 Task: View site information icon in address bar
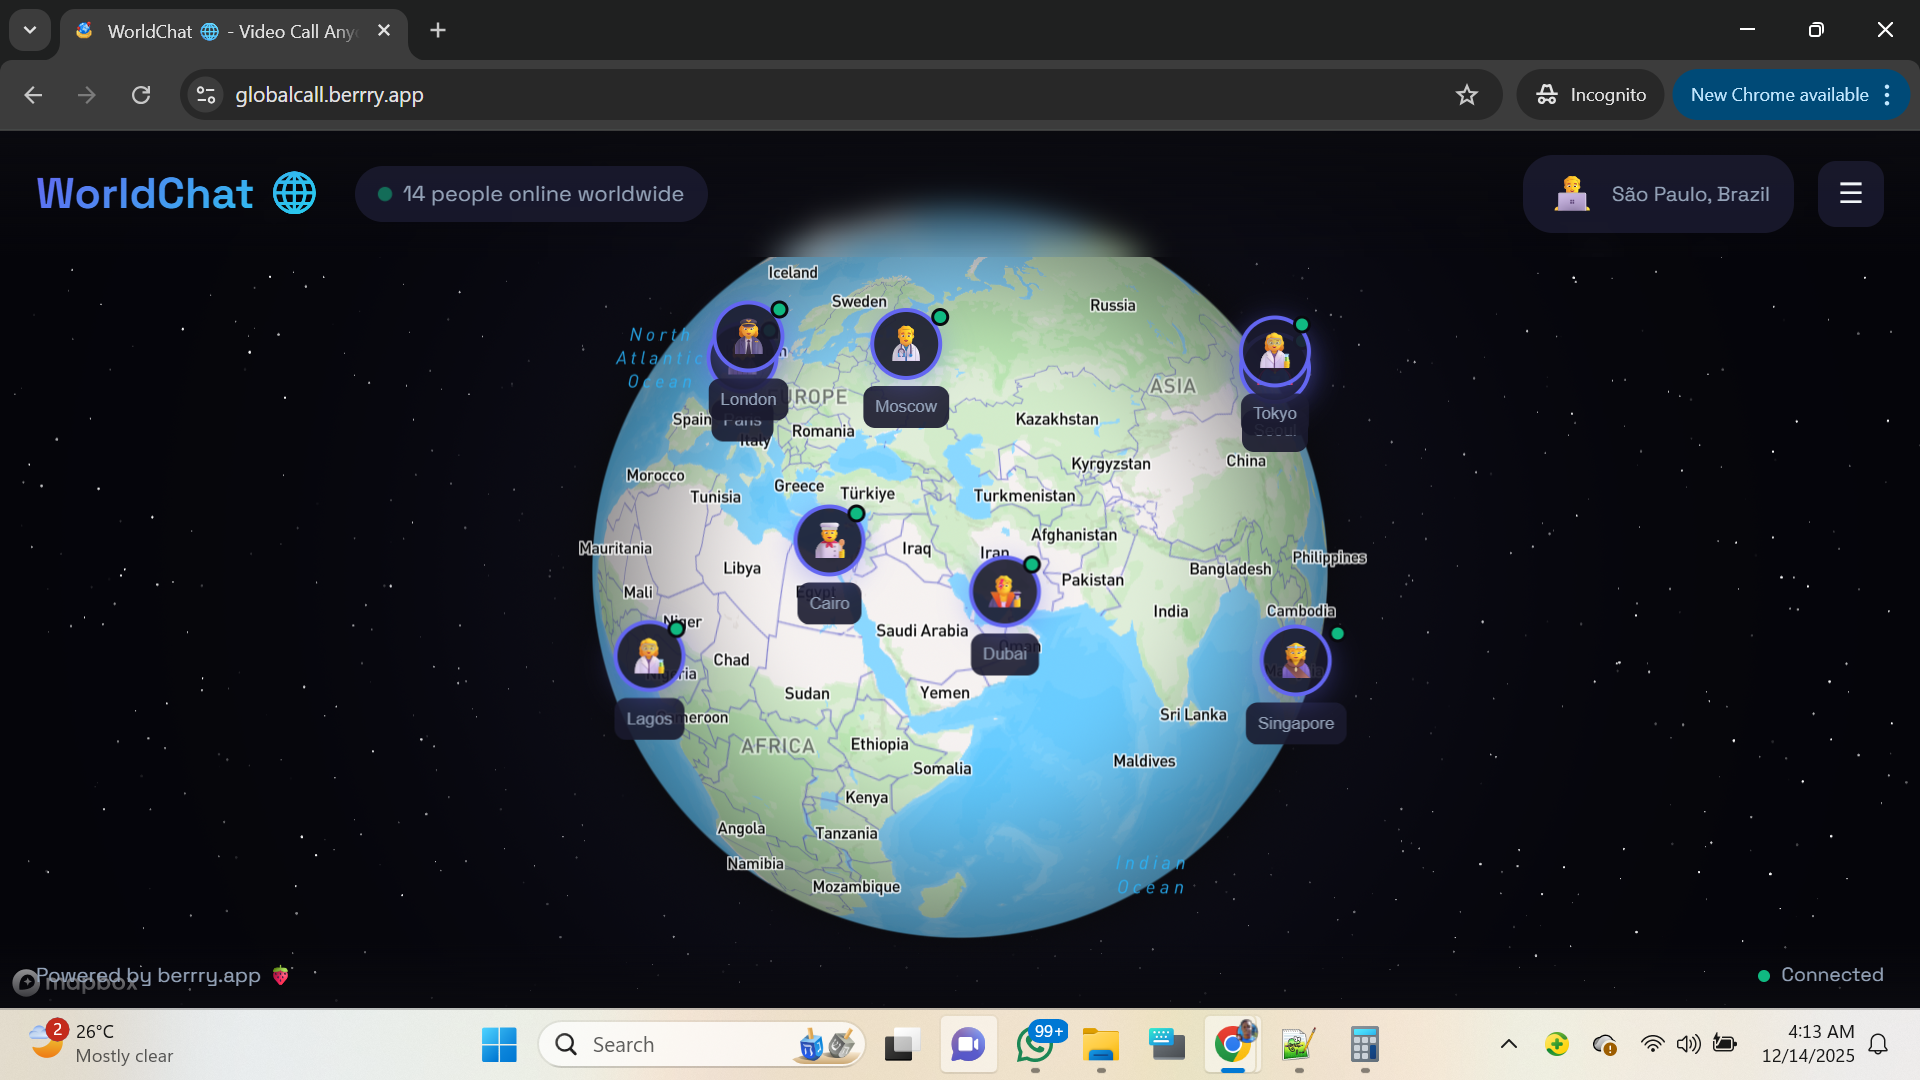coord(206,95)
